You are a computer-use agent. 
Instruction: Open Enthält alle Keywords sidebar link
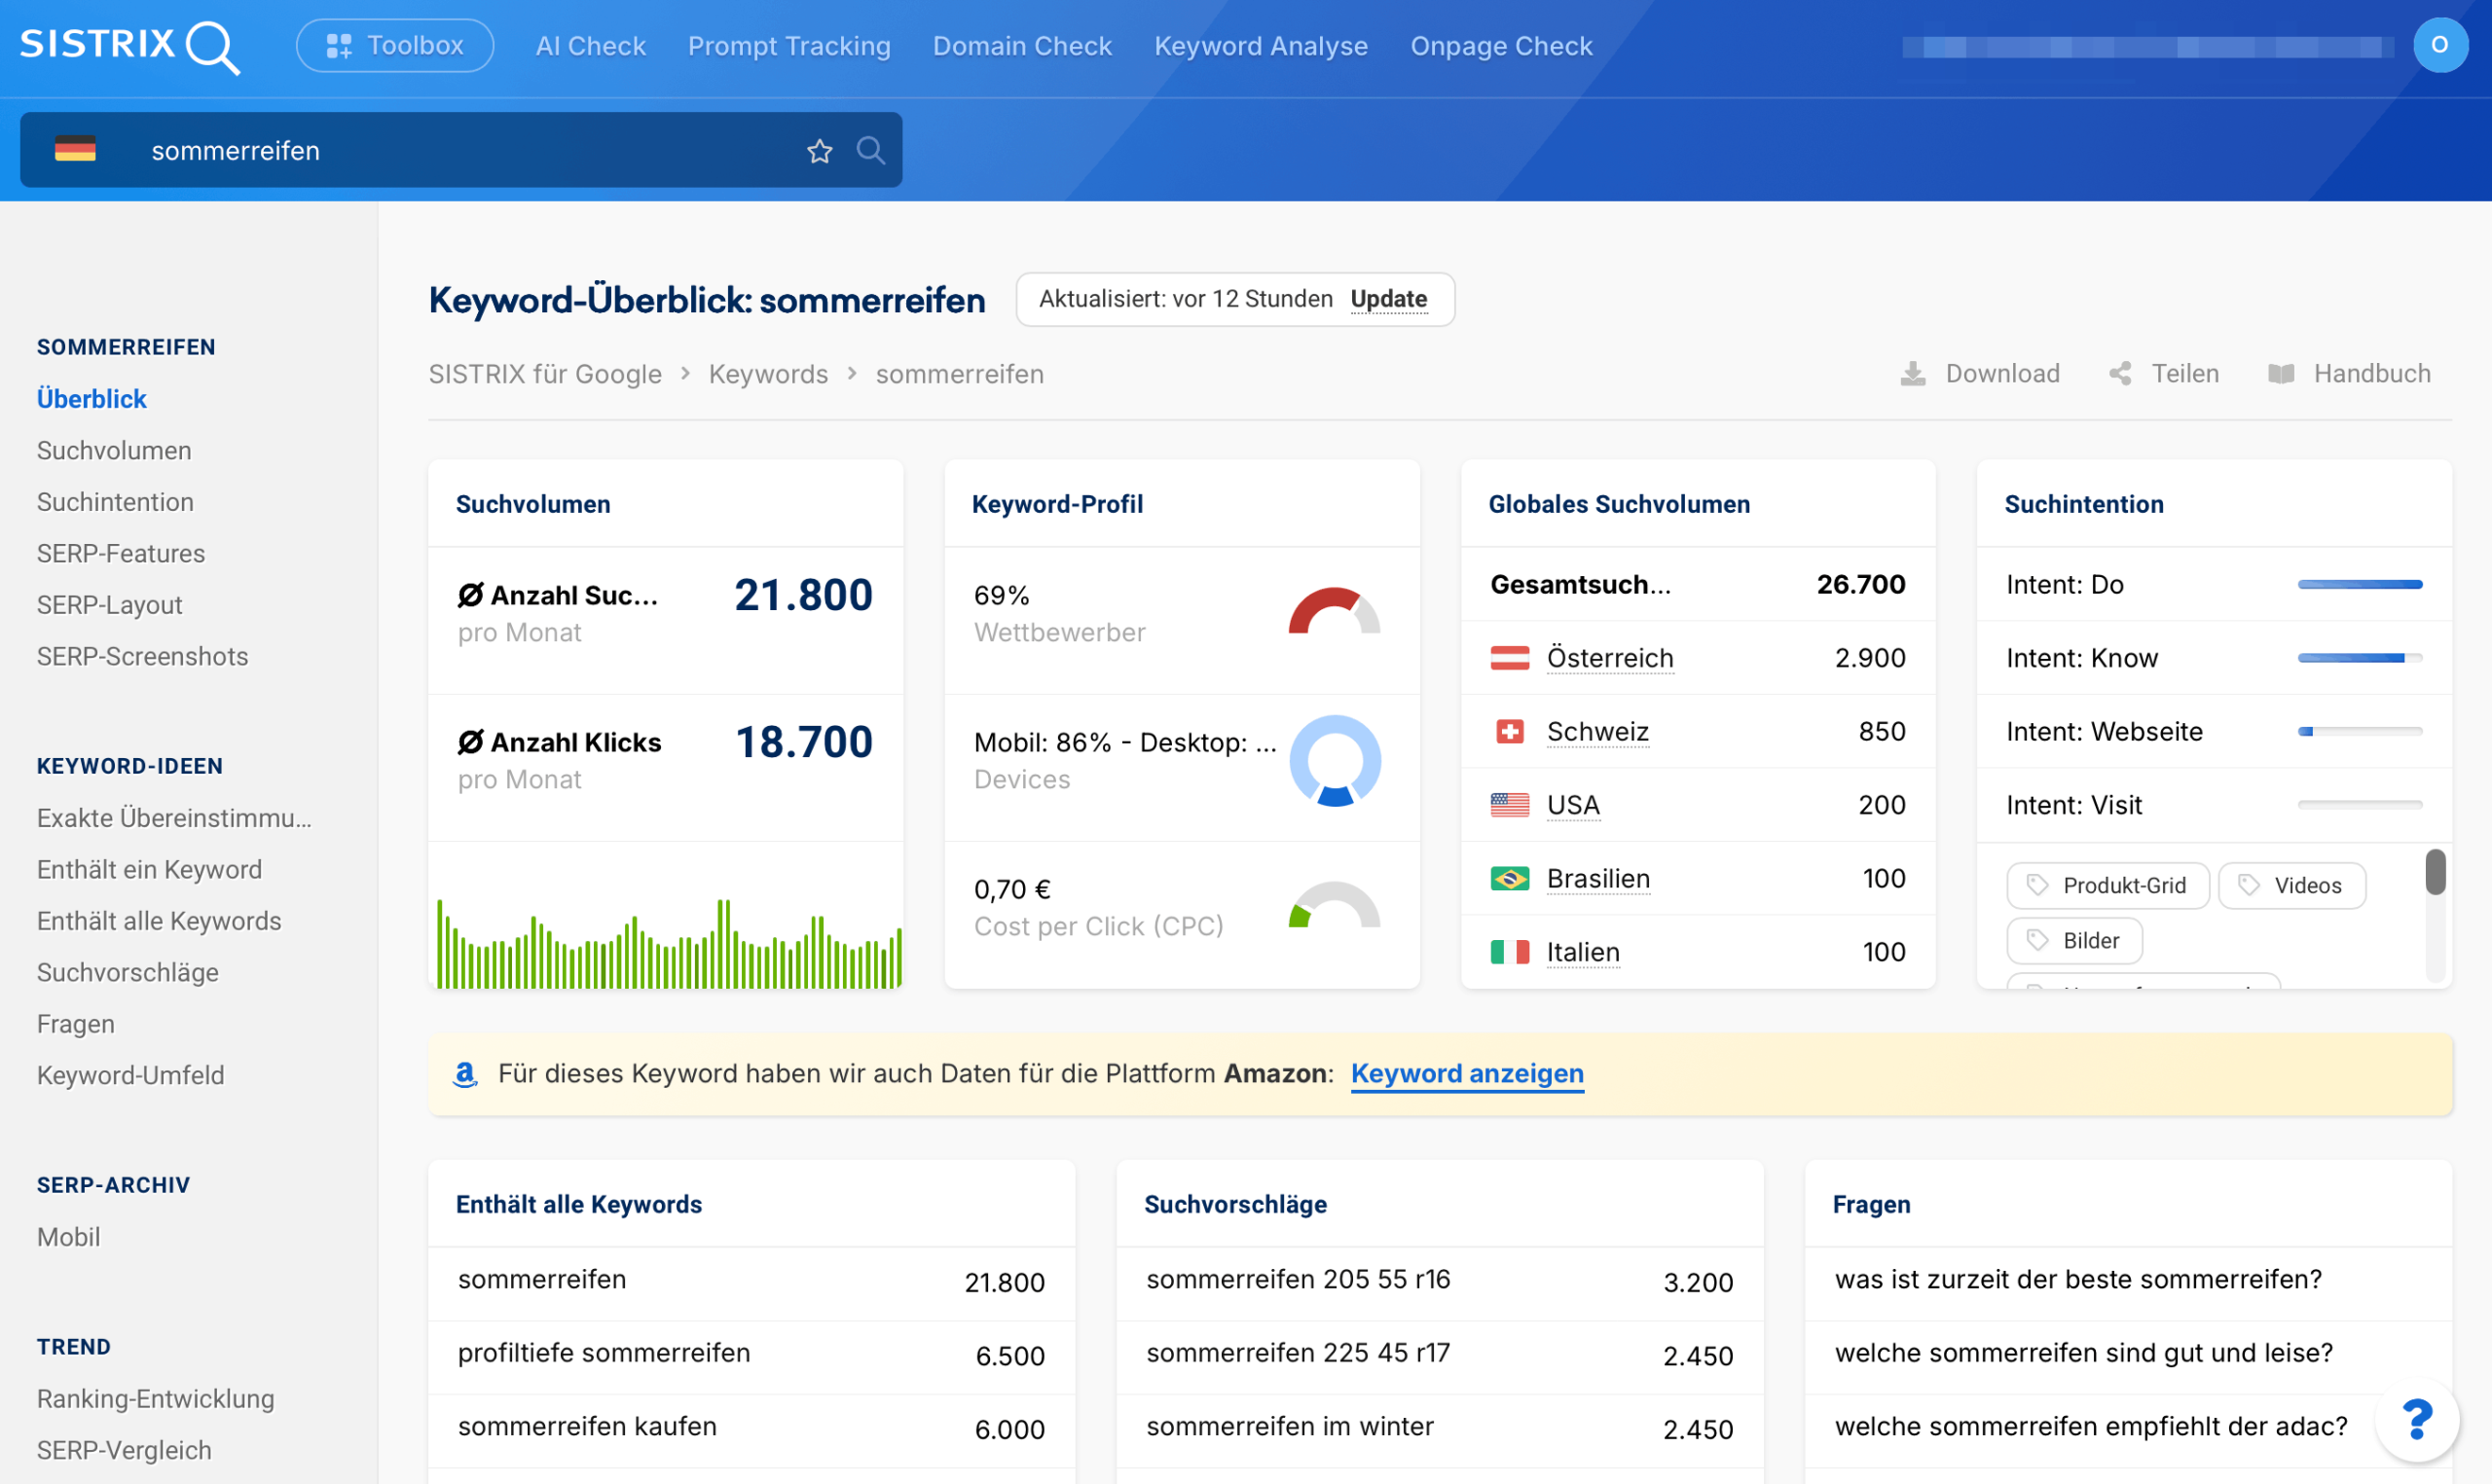click(159, 921)
